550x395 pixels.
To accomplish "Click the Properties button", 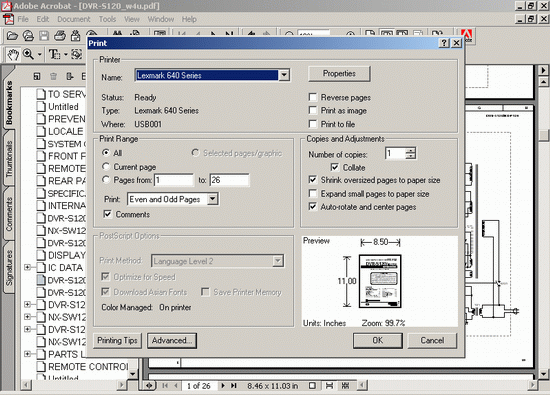I will [x=339, y=74].
